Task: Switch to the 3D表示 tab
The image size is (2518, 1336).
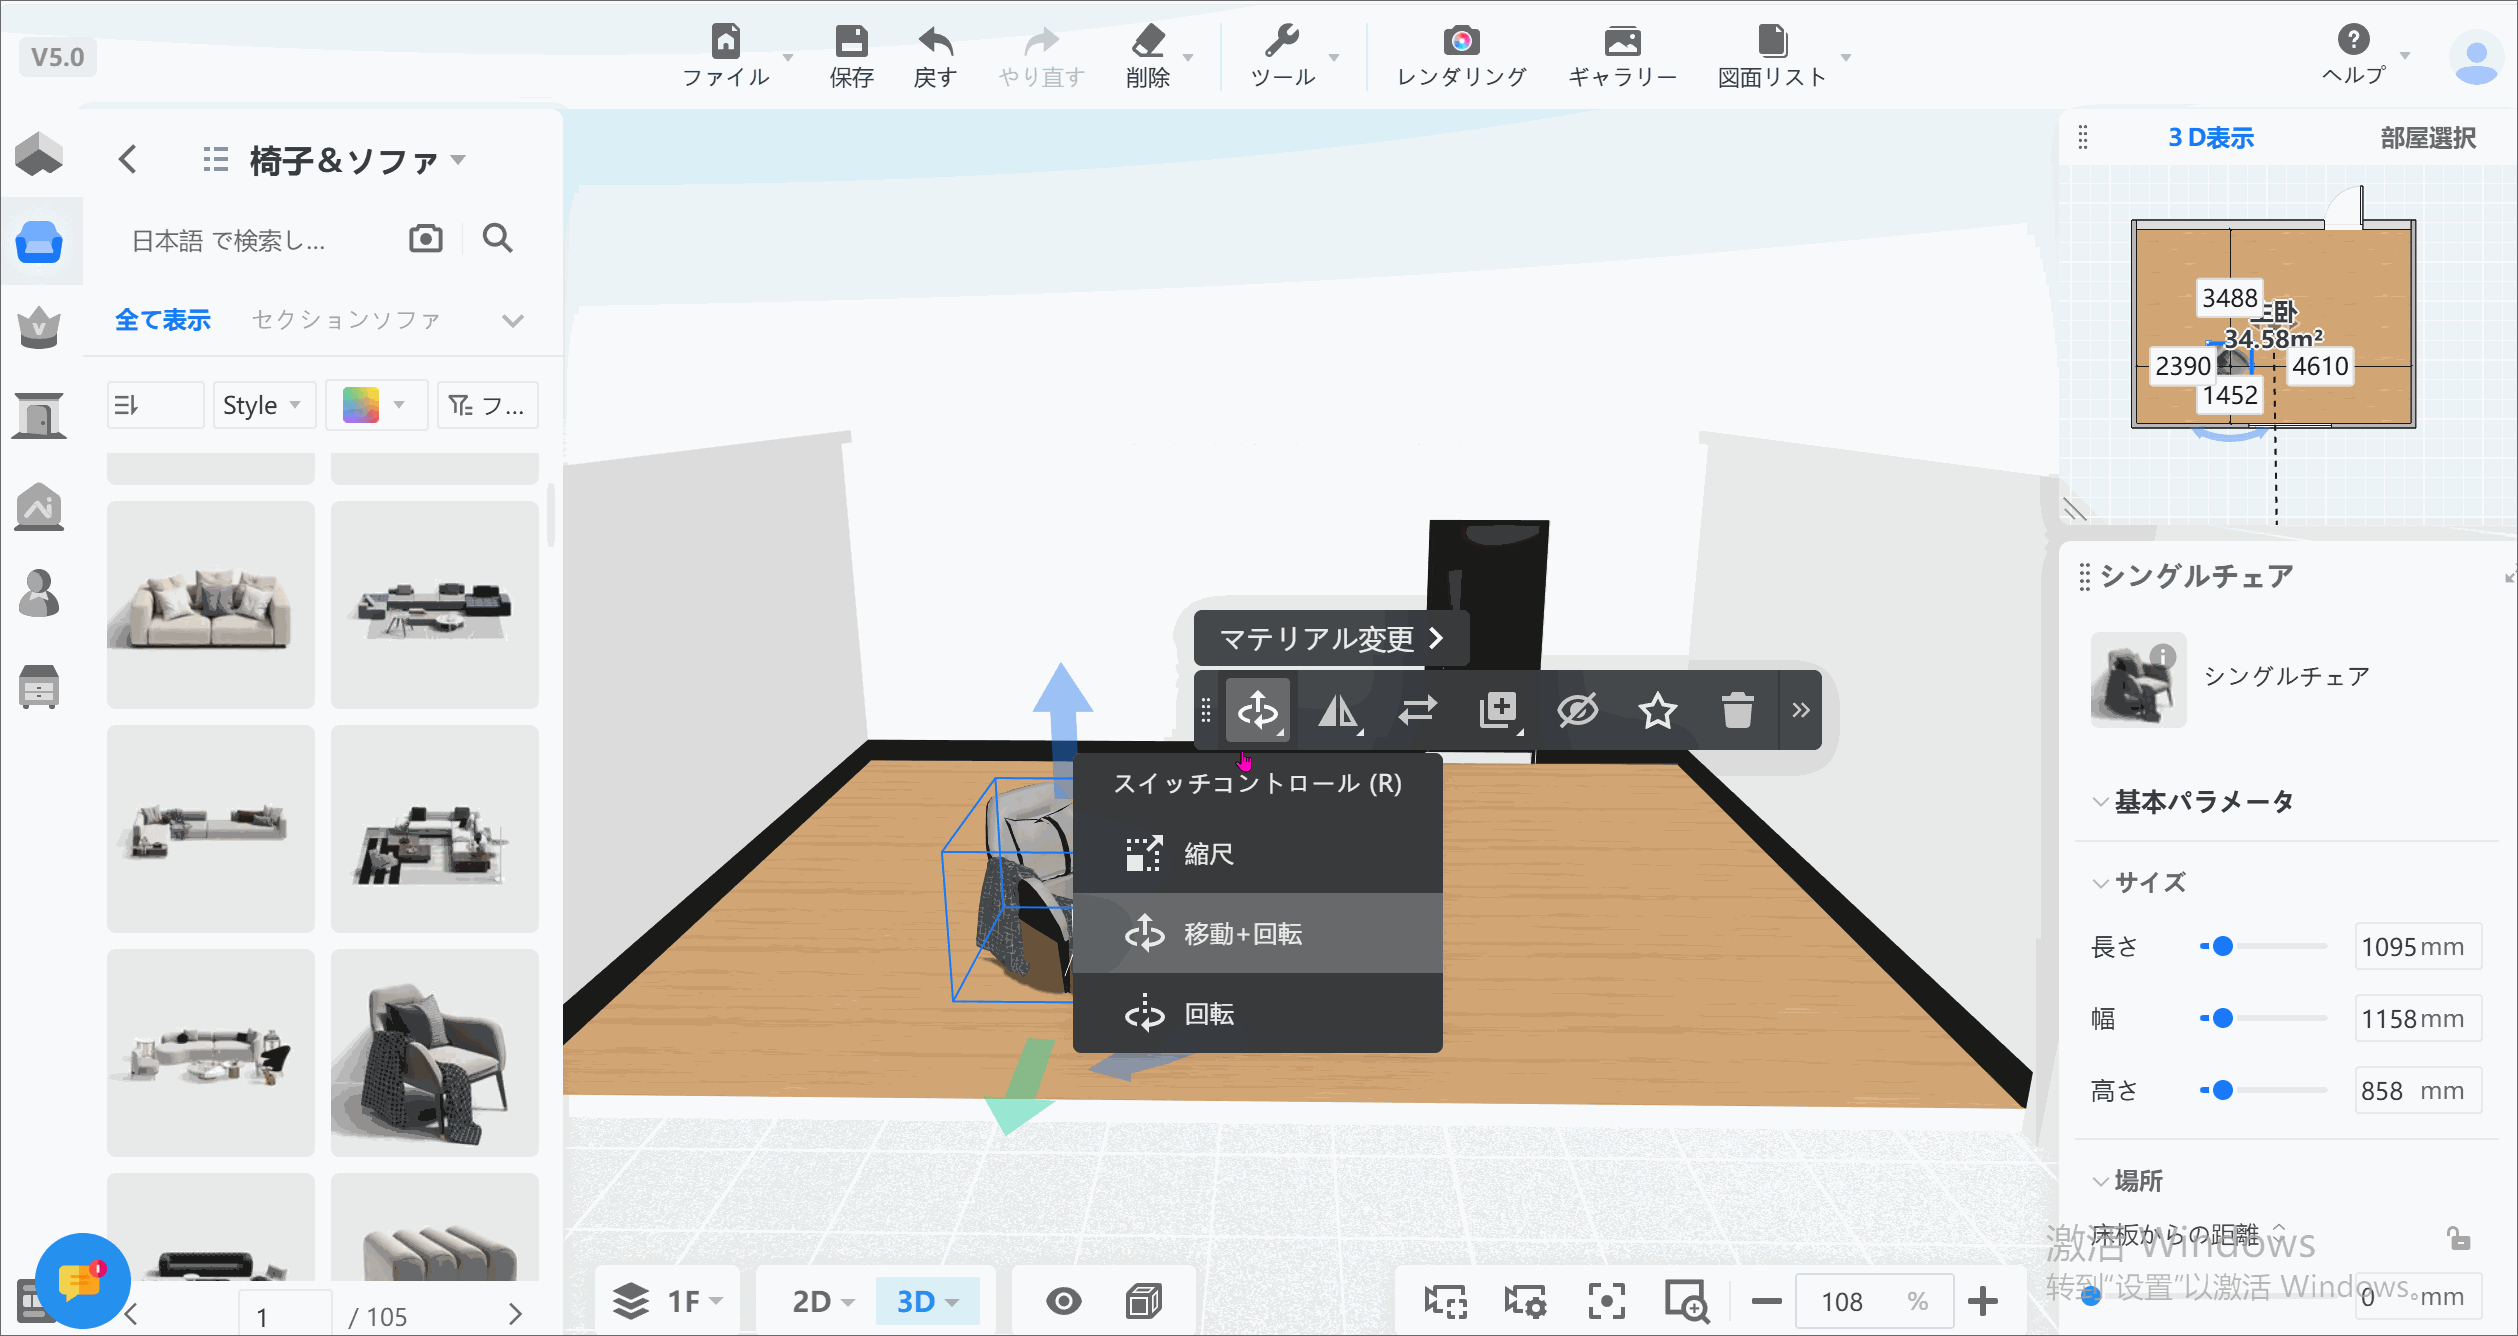Action: tap(2211, 138)
